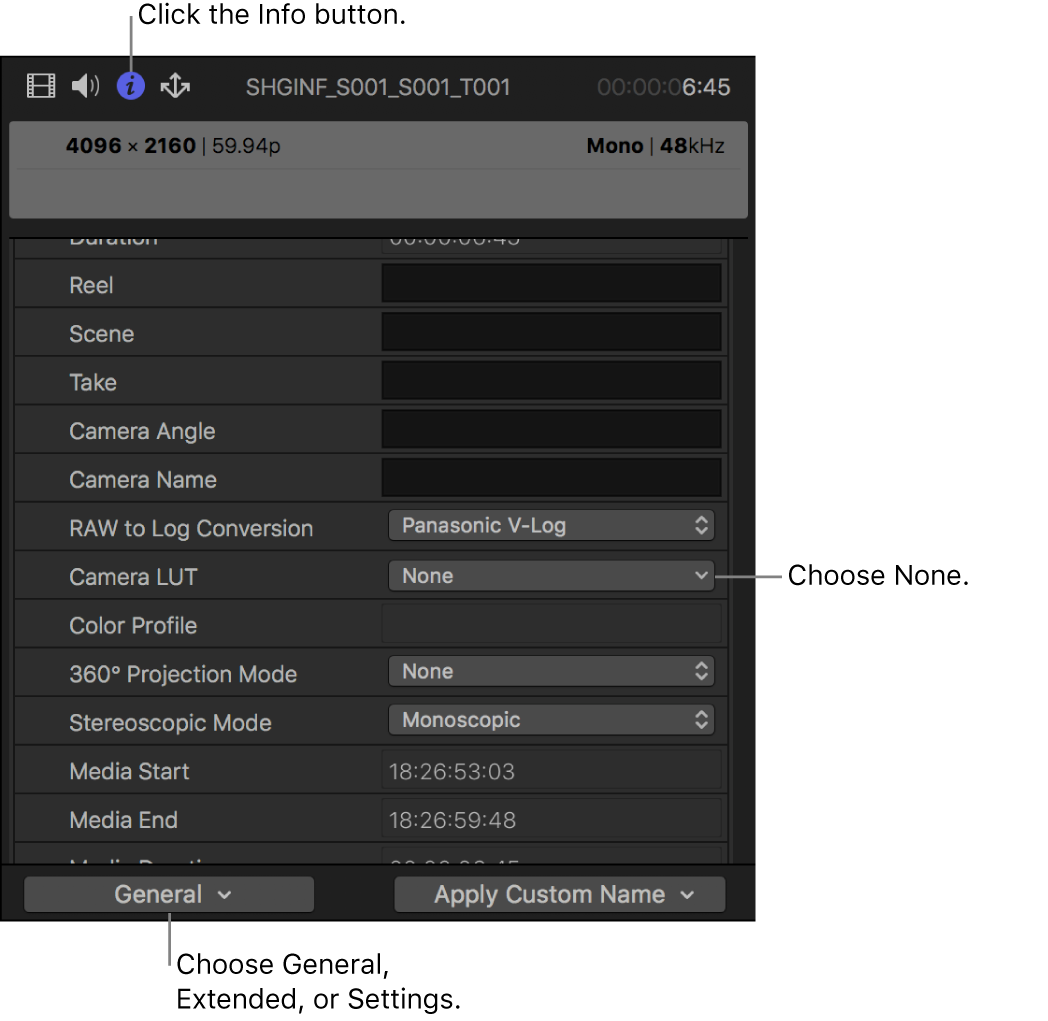Click the Color Profile field
The height and width of the screenshot is (1021, 1048).
(551, 624)
